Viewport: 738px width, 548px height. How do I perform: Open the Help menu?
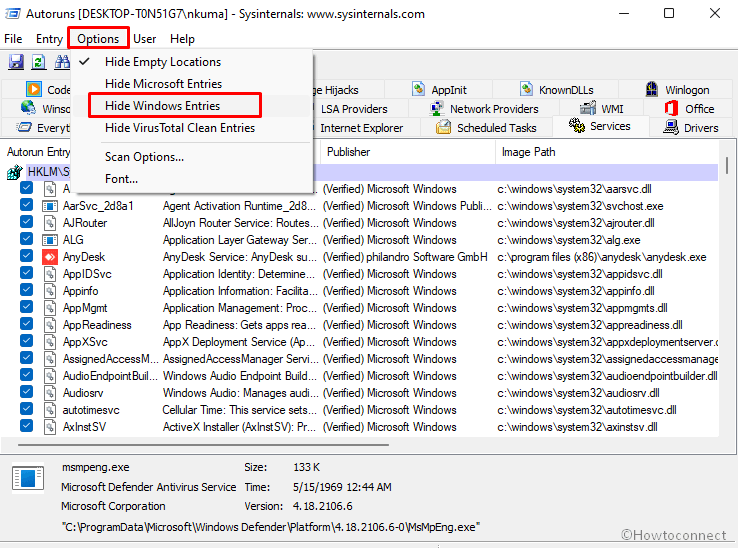(x=182, y=39)
